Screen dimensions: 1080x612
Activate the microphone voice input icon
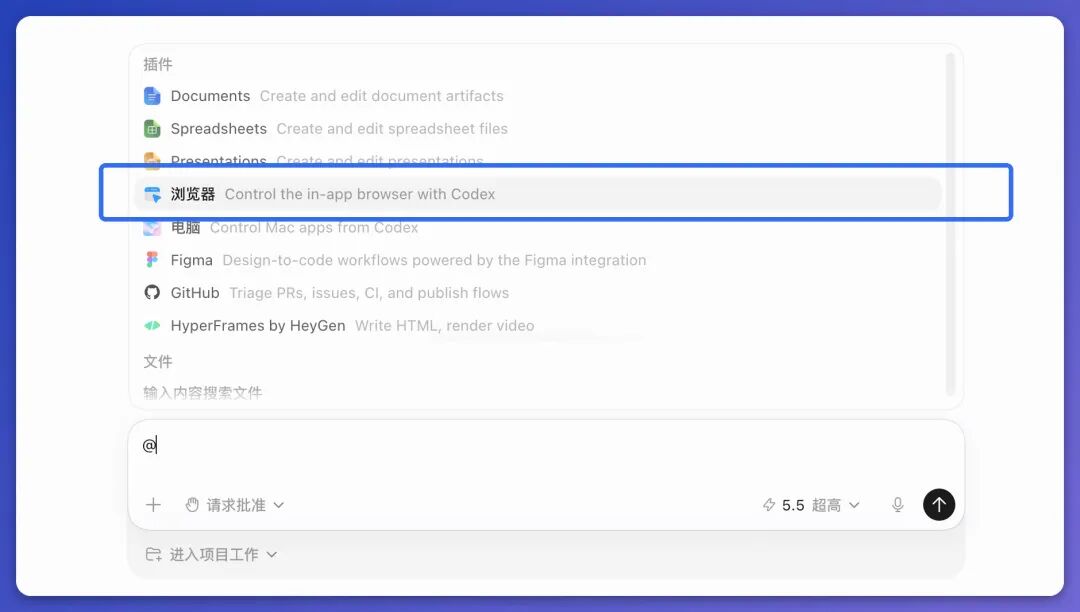pyautogui.click(x=897, y=505)
